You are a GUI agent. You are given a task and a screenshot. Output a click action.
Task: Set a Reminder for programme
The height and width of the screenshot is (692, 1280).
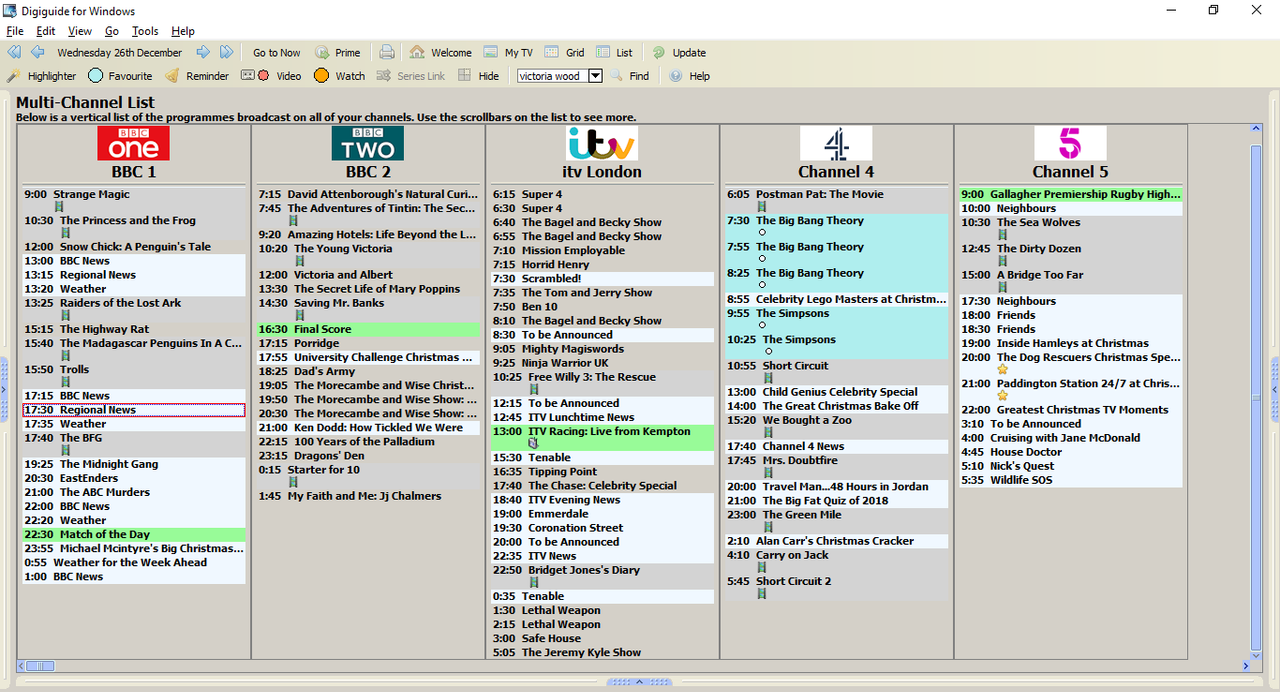click(197, 76)
